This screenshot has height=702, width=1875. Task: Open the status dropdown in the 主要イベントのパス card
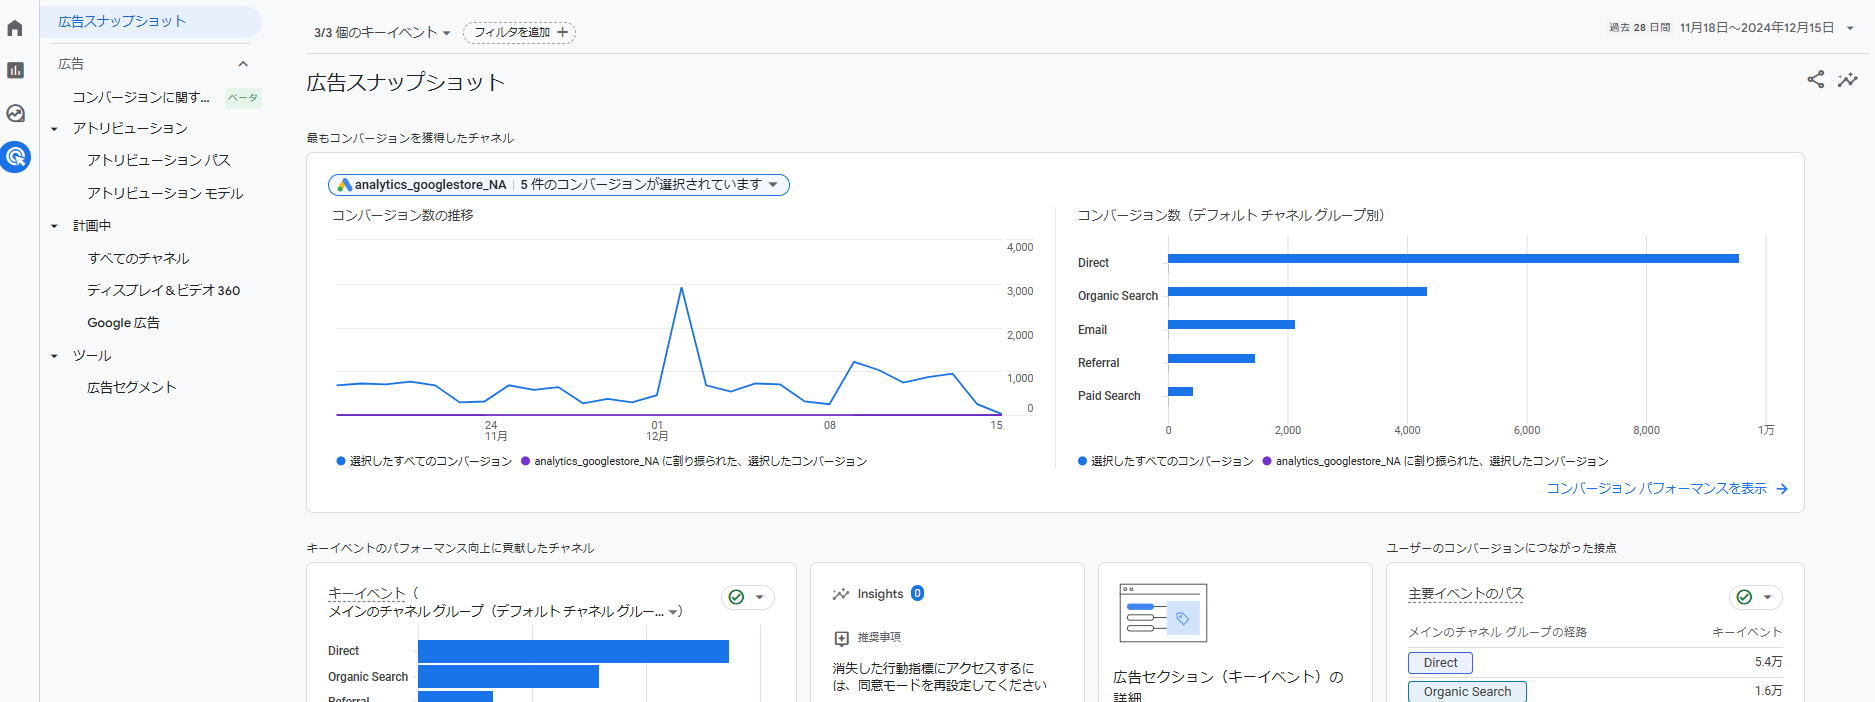coord(1756,597)
